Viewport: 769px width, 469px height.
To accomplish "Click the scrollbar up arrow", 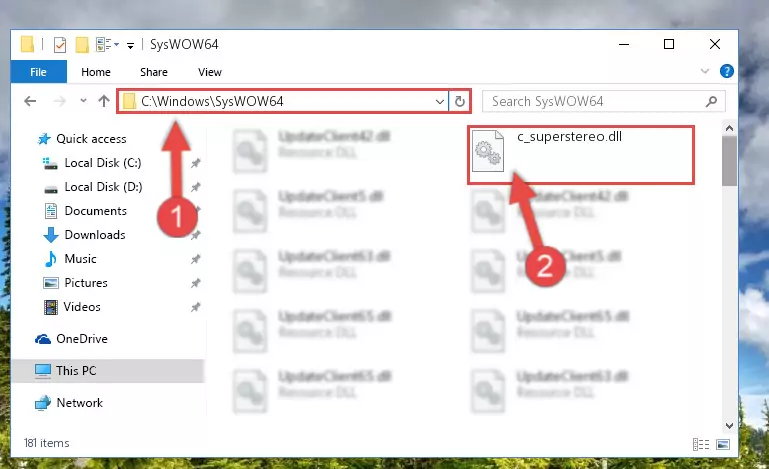I will click(x=729, y=129).
